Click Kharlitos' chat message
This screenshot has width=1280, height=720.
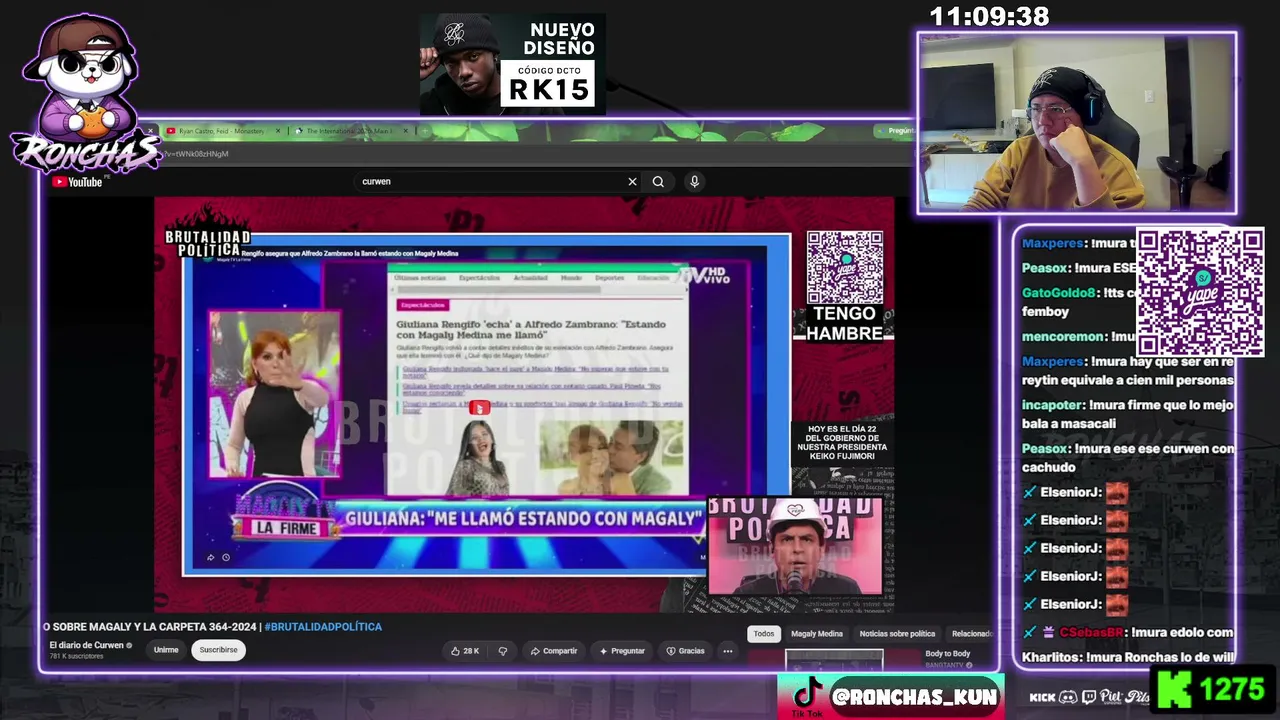click(x=1128, y=657)
